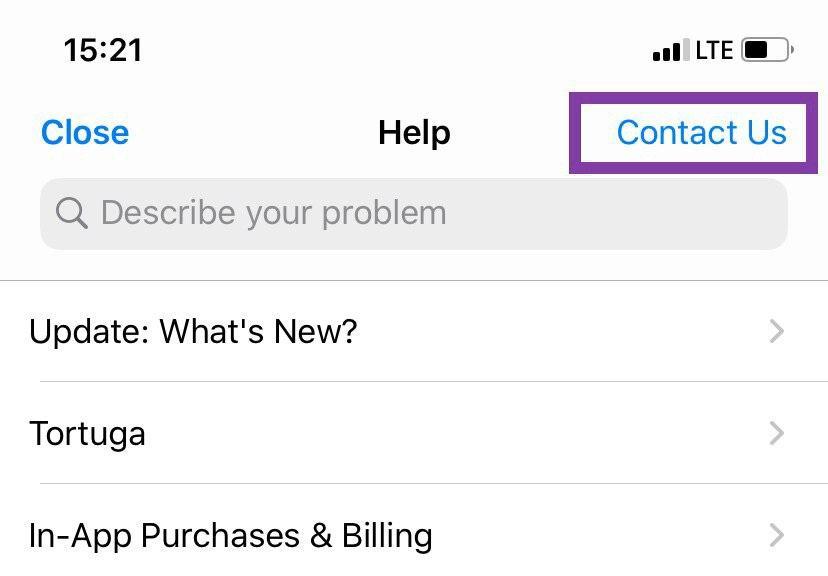The height and width of the screenshot is (576, 828).
Task: Select the Billing row label text
Action: coord(230,535)
